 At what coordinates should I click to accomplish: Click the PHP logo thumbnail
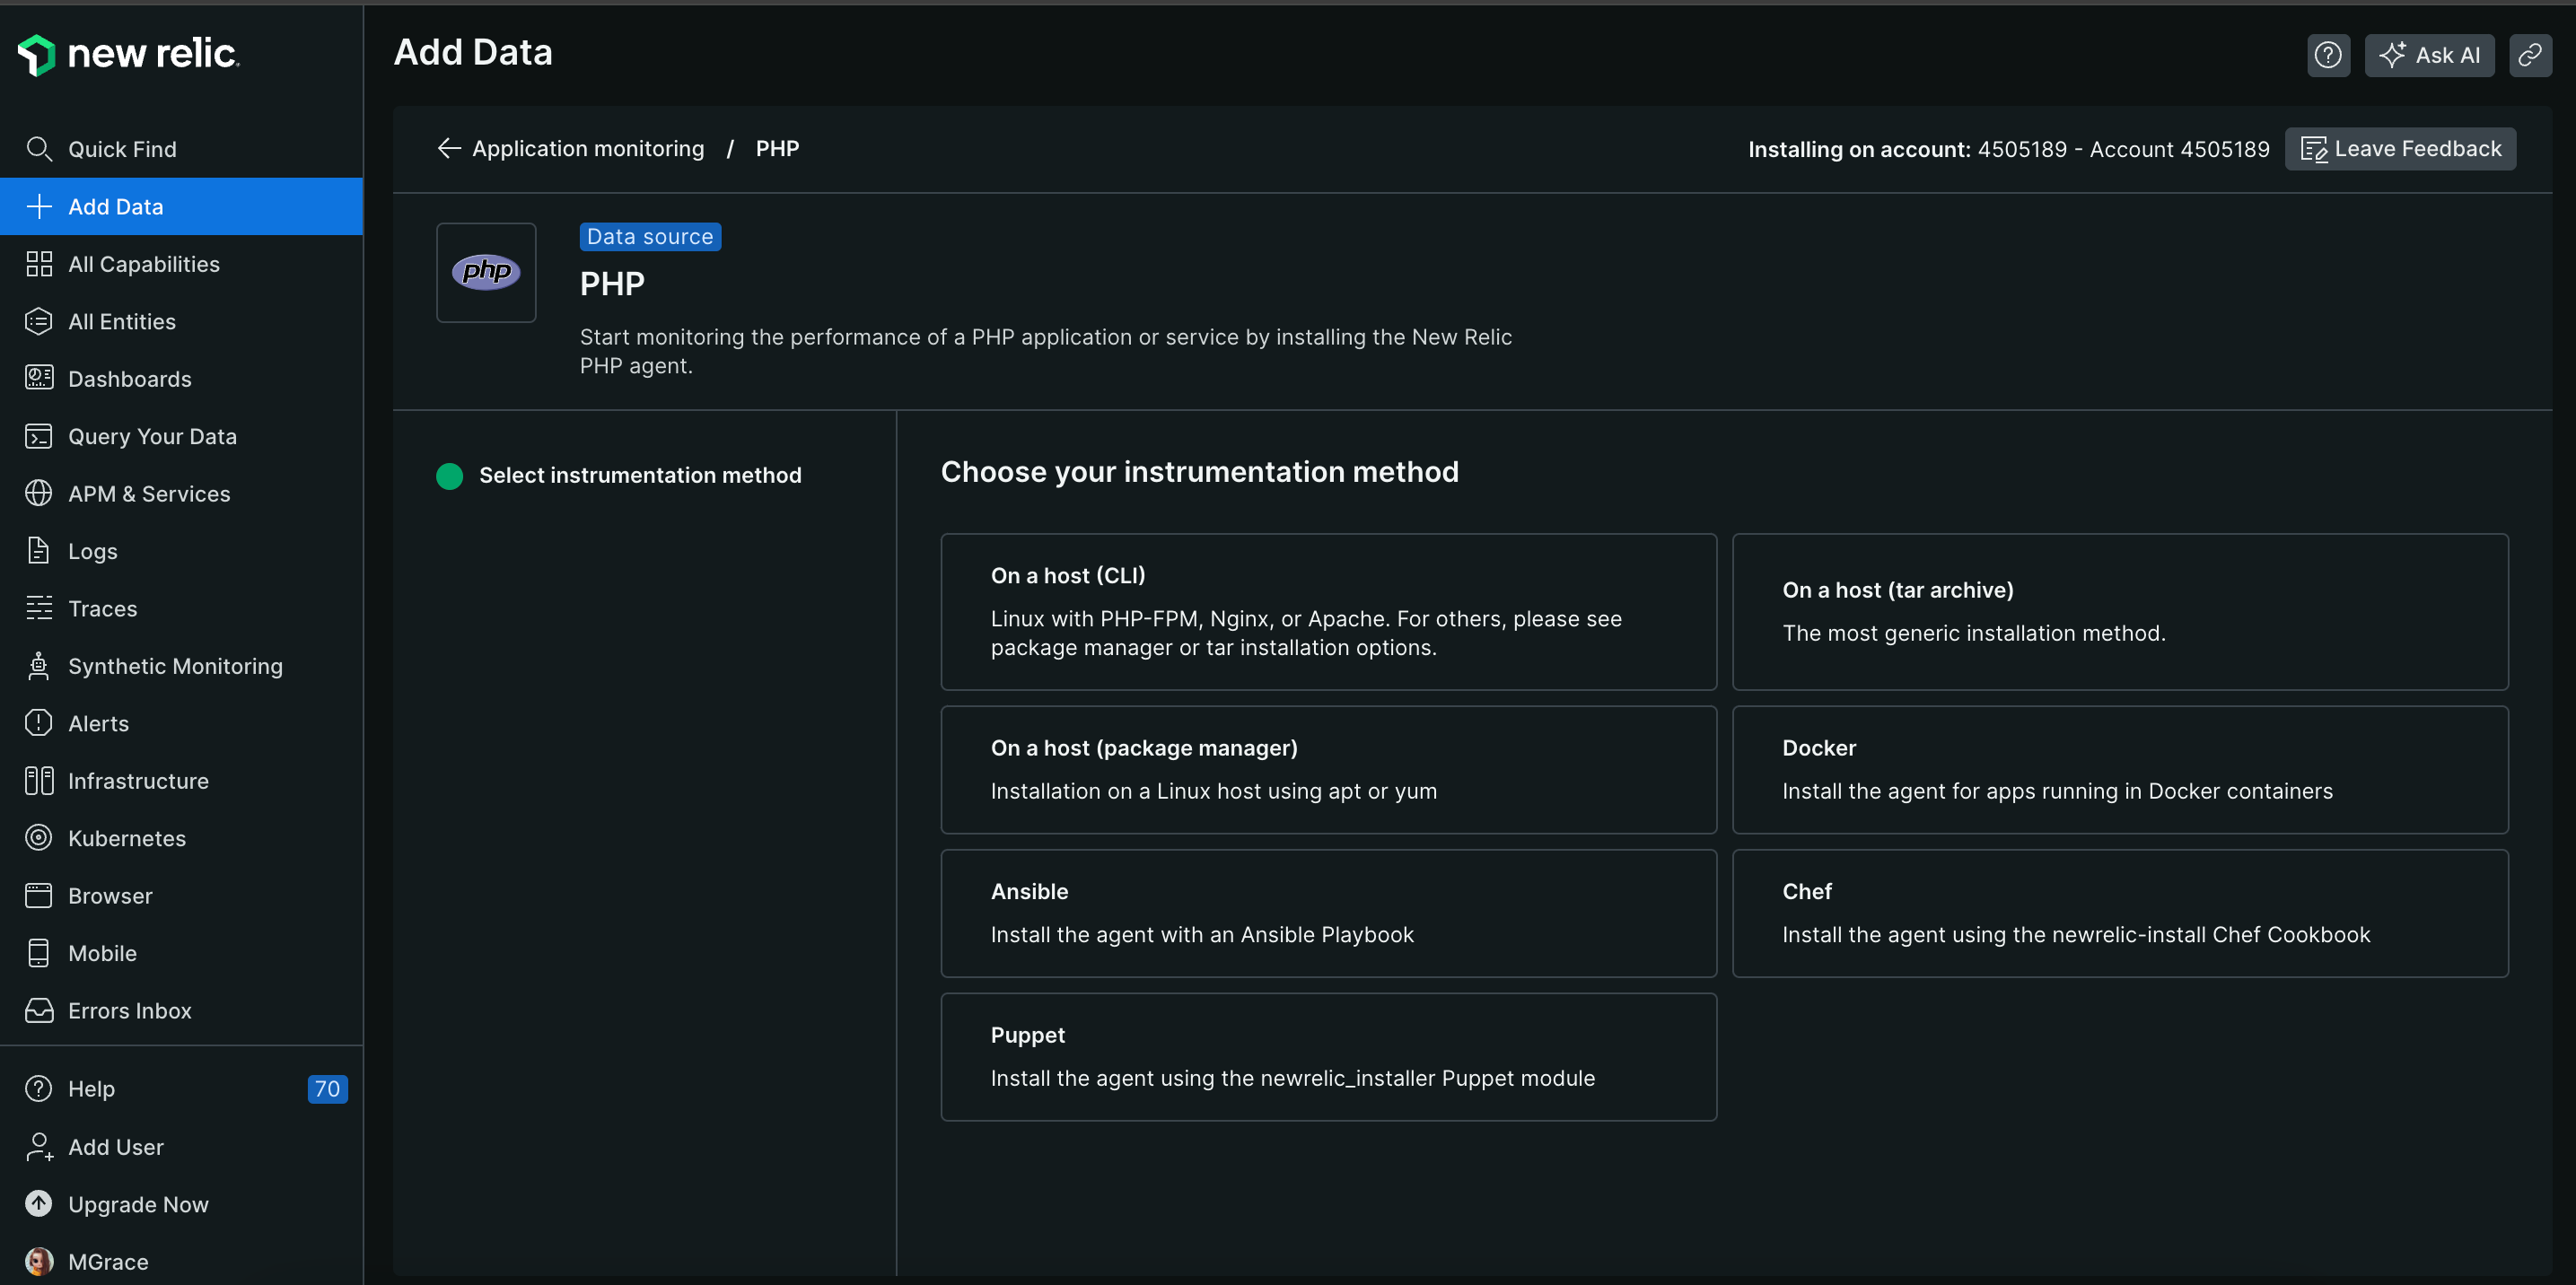[486, 272]
